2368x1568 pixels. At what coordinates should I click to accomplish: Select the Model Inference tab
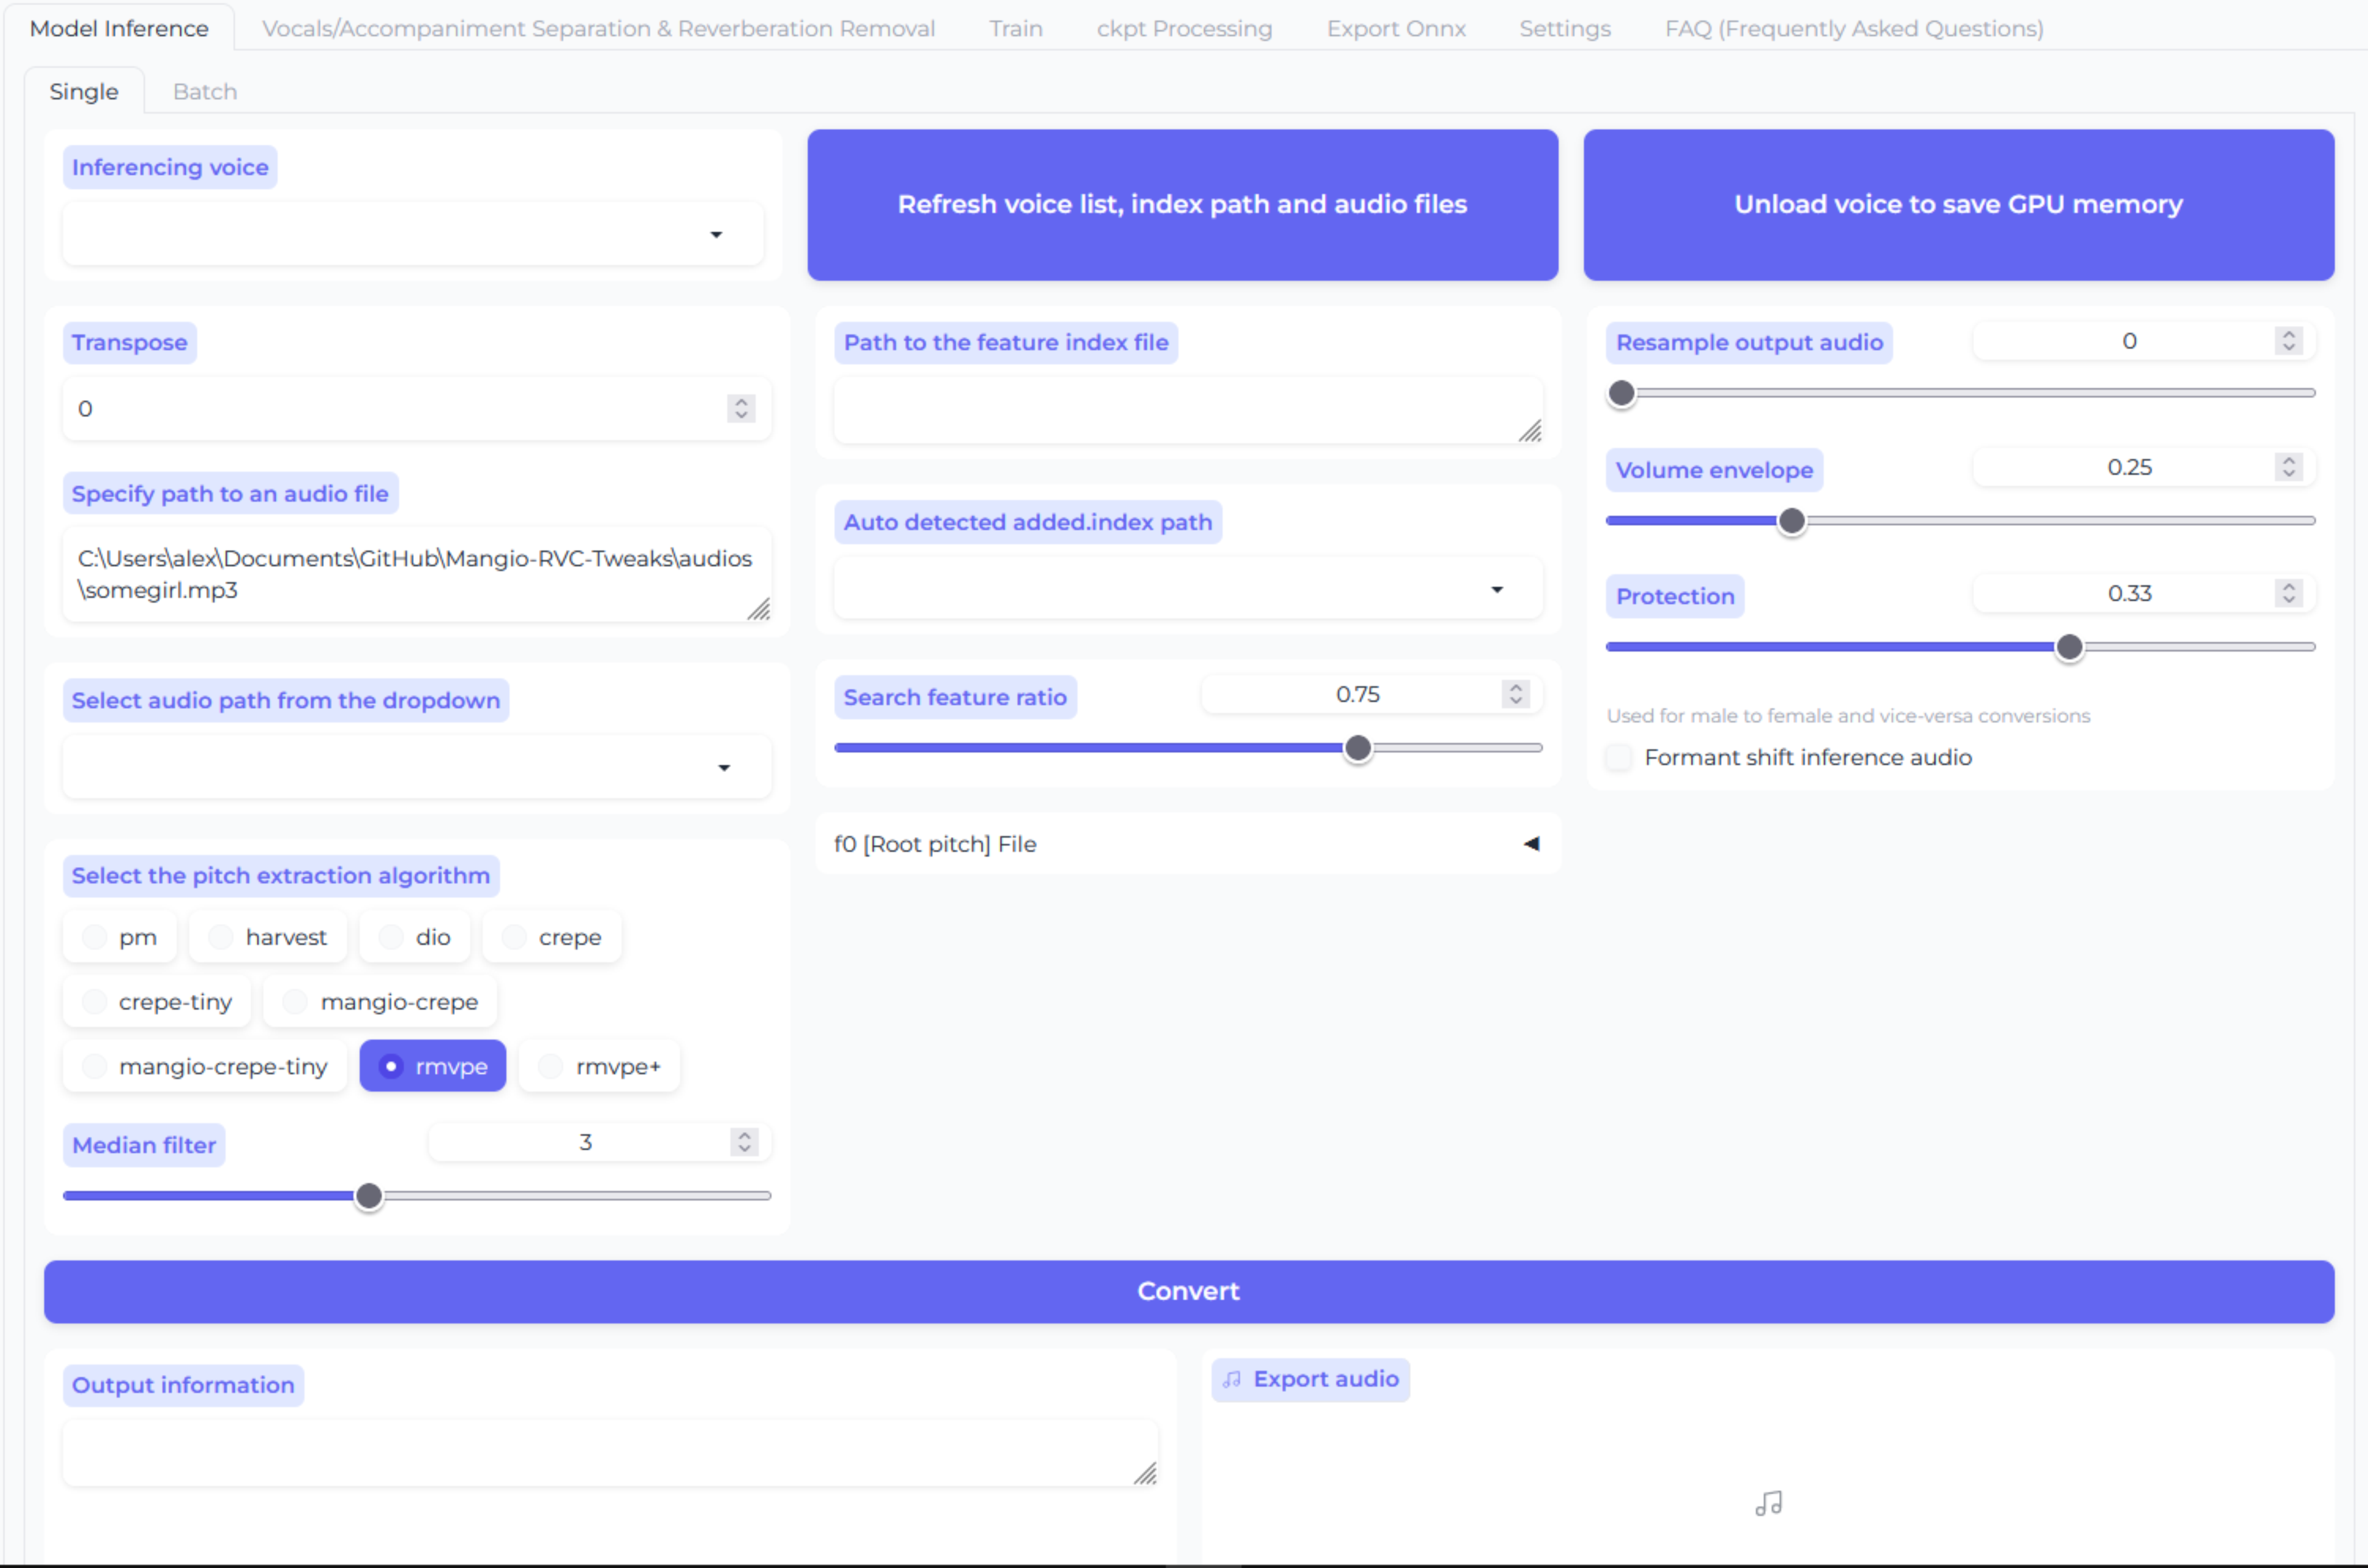point(119,28)
